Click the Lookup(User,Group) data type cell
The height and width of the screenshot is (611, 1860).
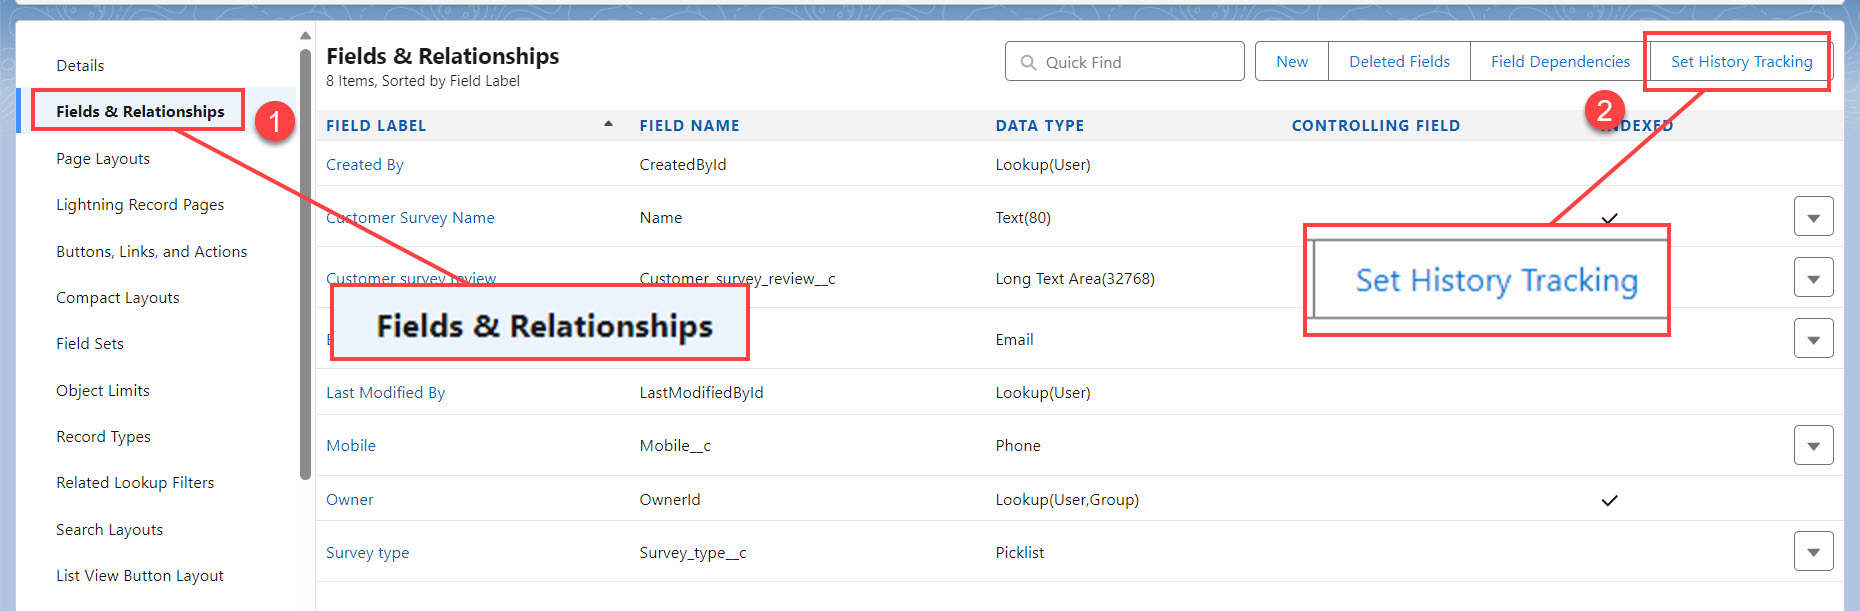click(x=1067, y=499)
